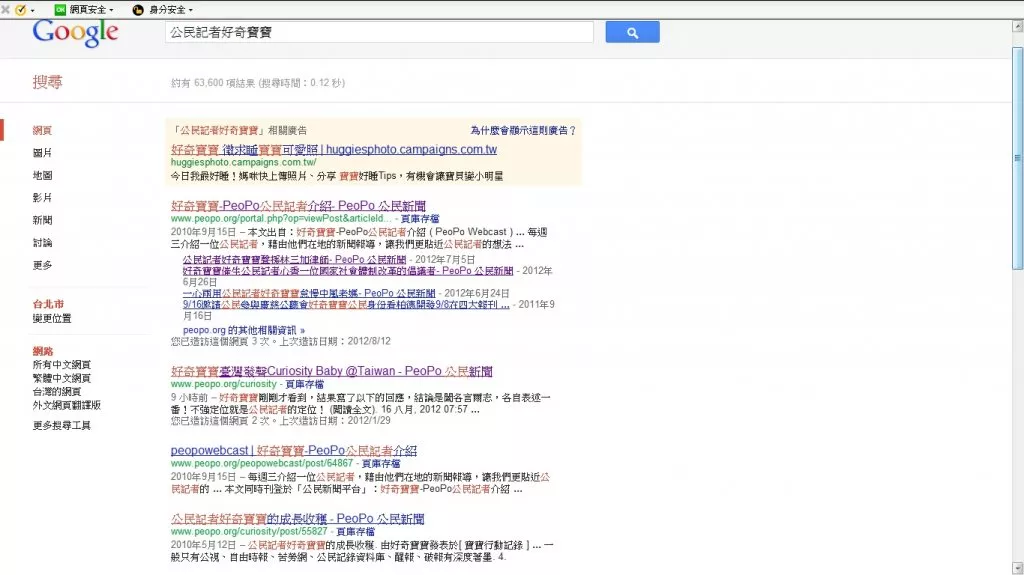Click the search box containing 公民記者好奇寶寶
This screenshot has width=1024, height=575.
click(378, 33)
